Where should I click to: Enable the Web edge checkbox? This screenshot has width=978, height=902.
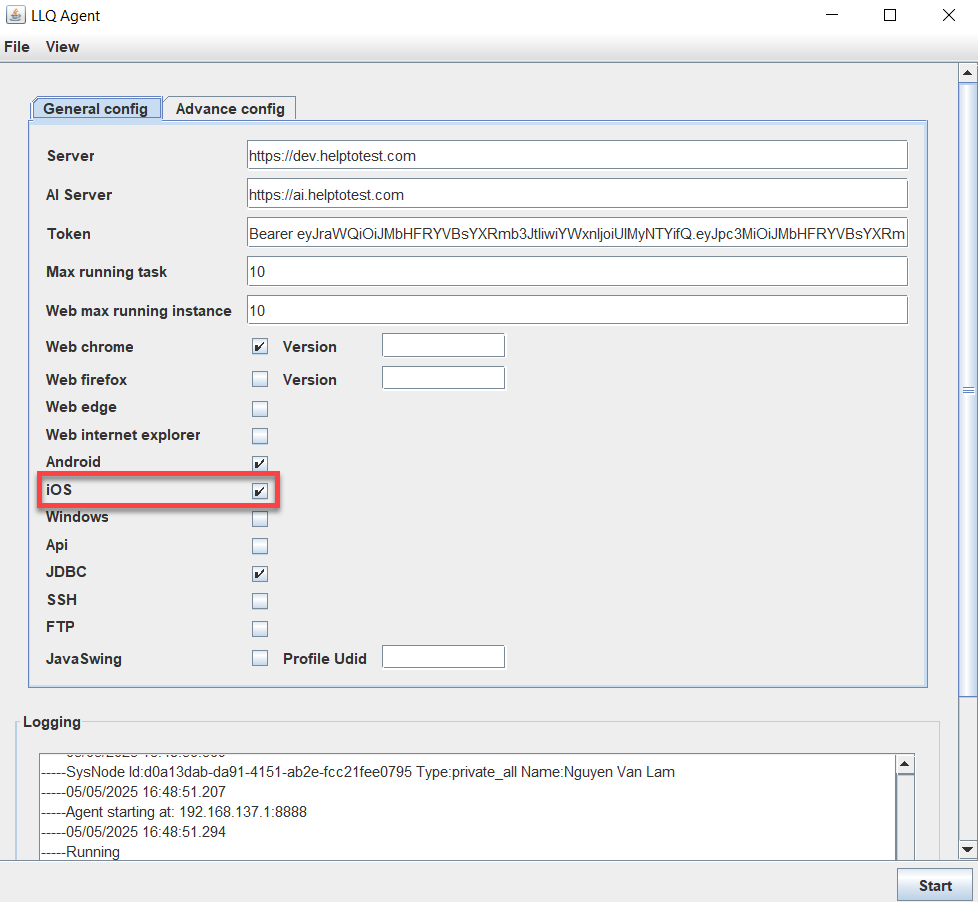coord(260,408)
